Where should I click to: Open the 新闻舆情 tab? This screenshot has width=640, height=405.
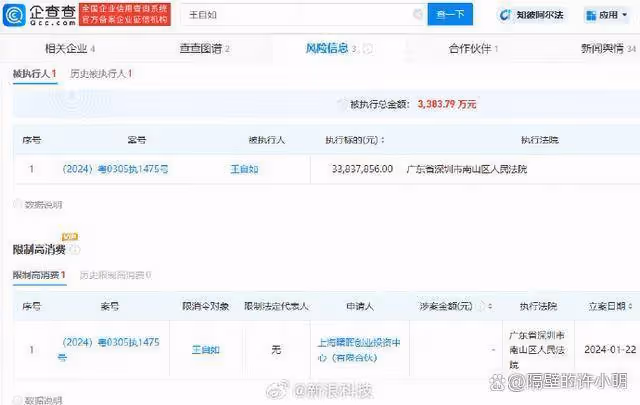pos(608,49)
